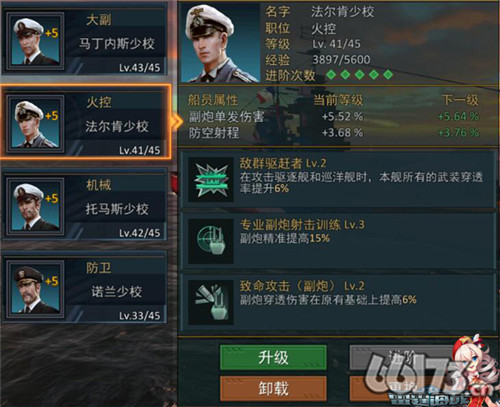Select the 火控 officer portrait
Screen dimensions: 500x407
pos(35,124)
